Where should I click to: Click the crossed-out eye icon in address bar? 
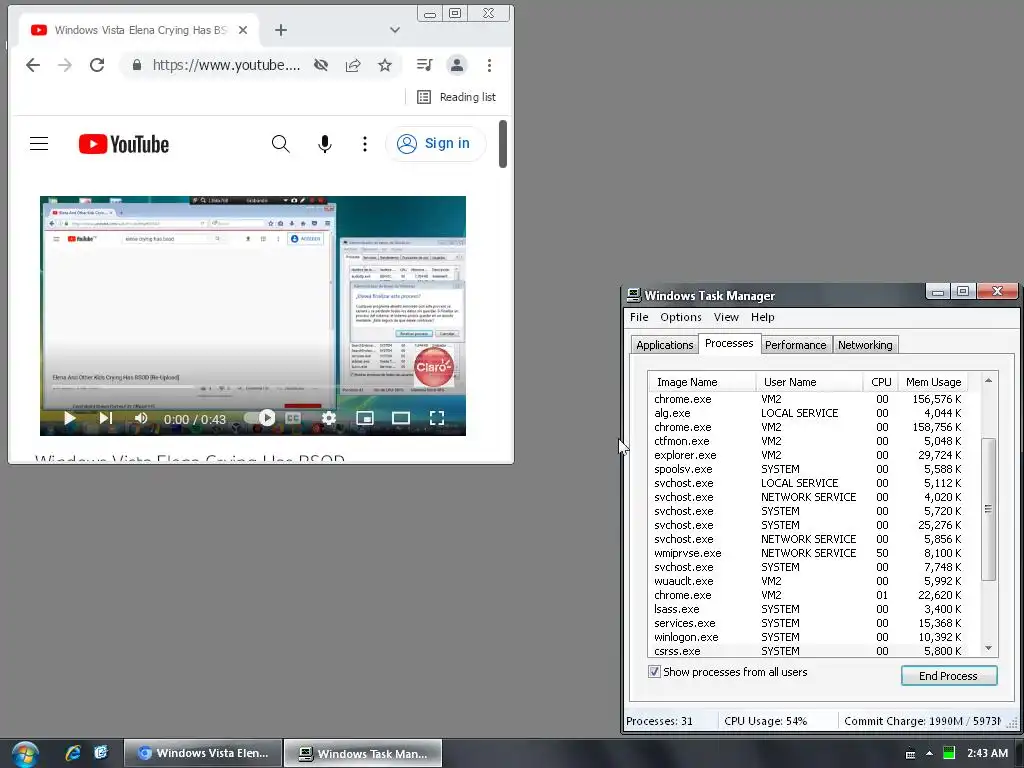[x=321, y=65]
